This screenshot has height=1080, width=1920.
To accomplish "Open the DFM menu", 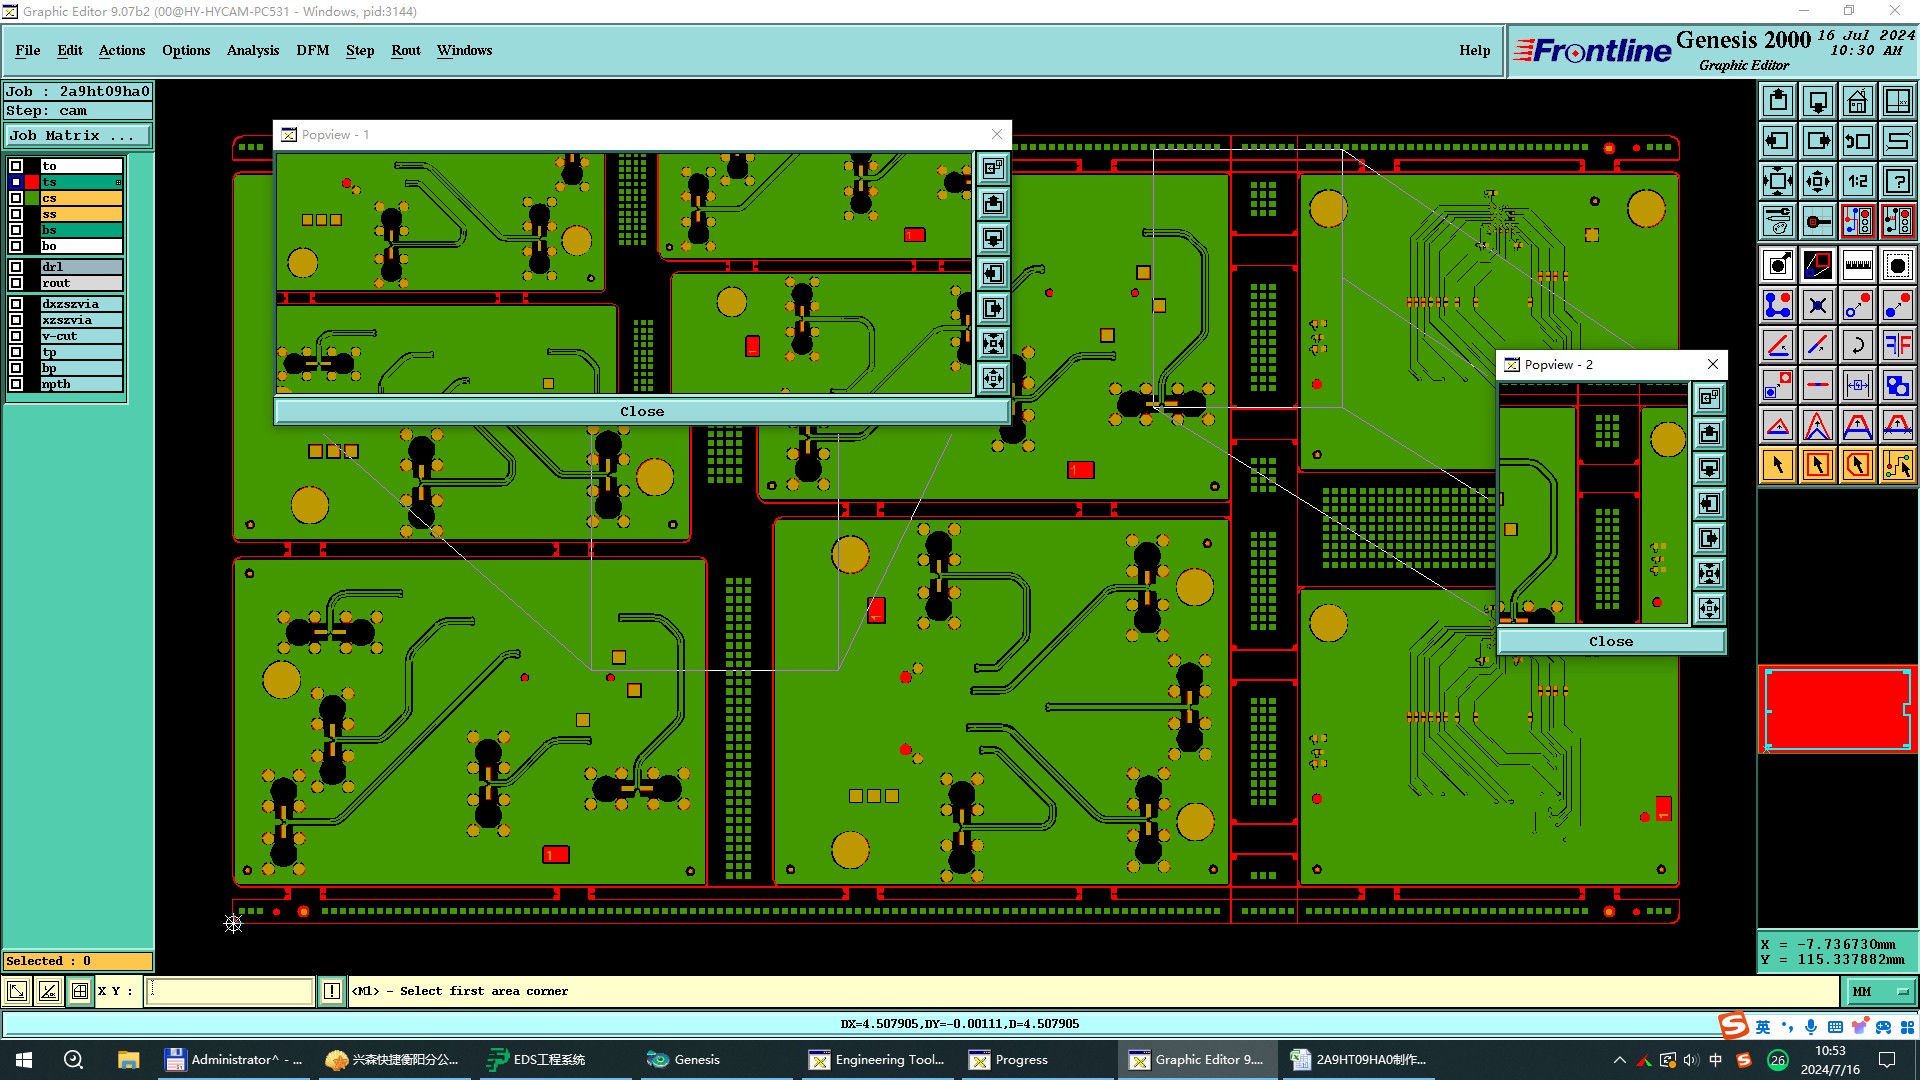I will click(x=312, y=50).
